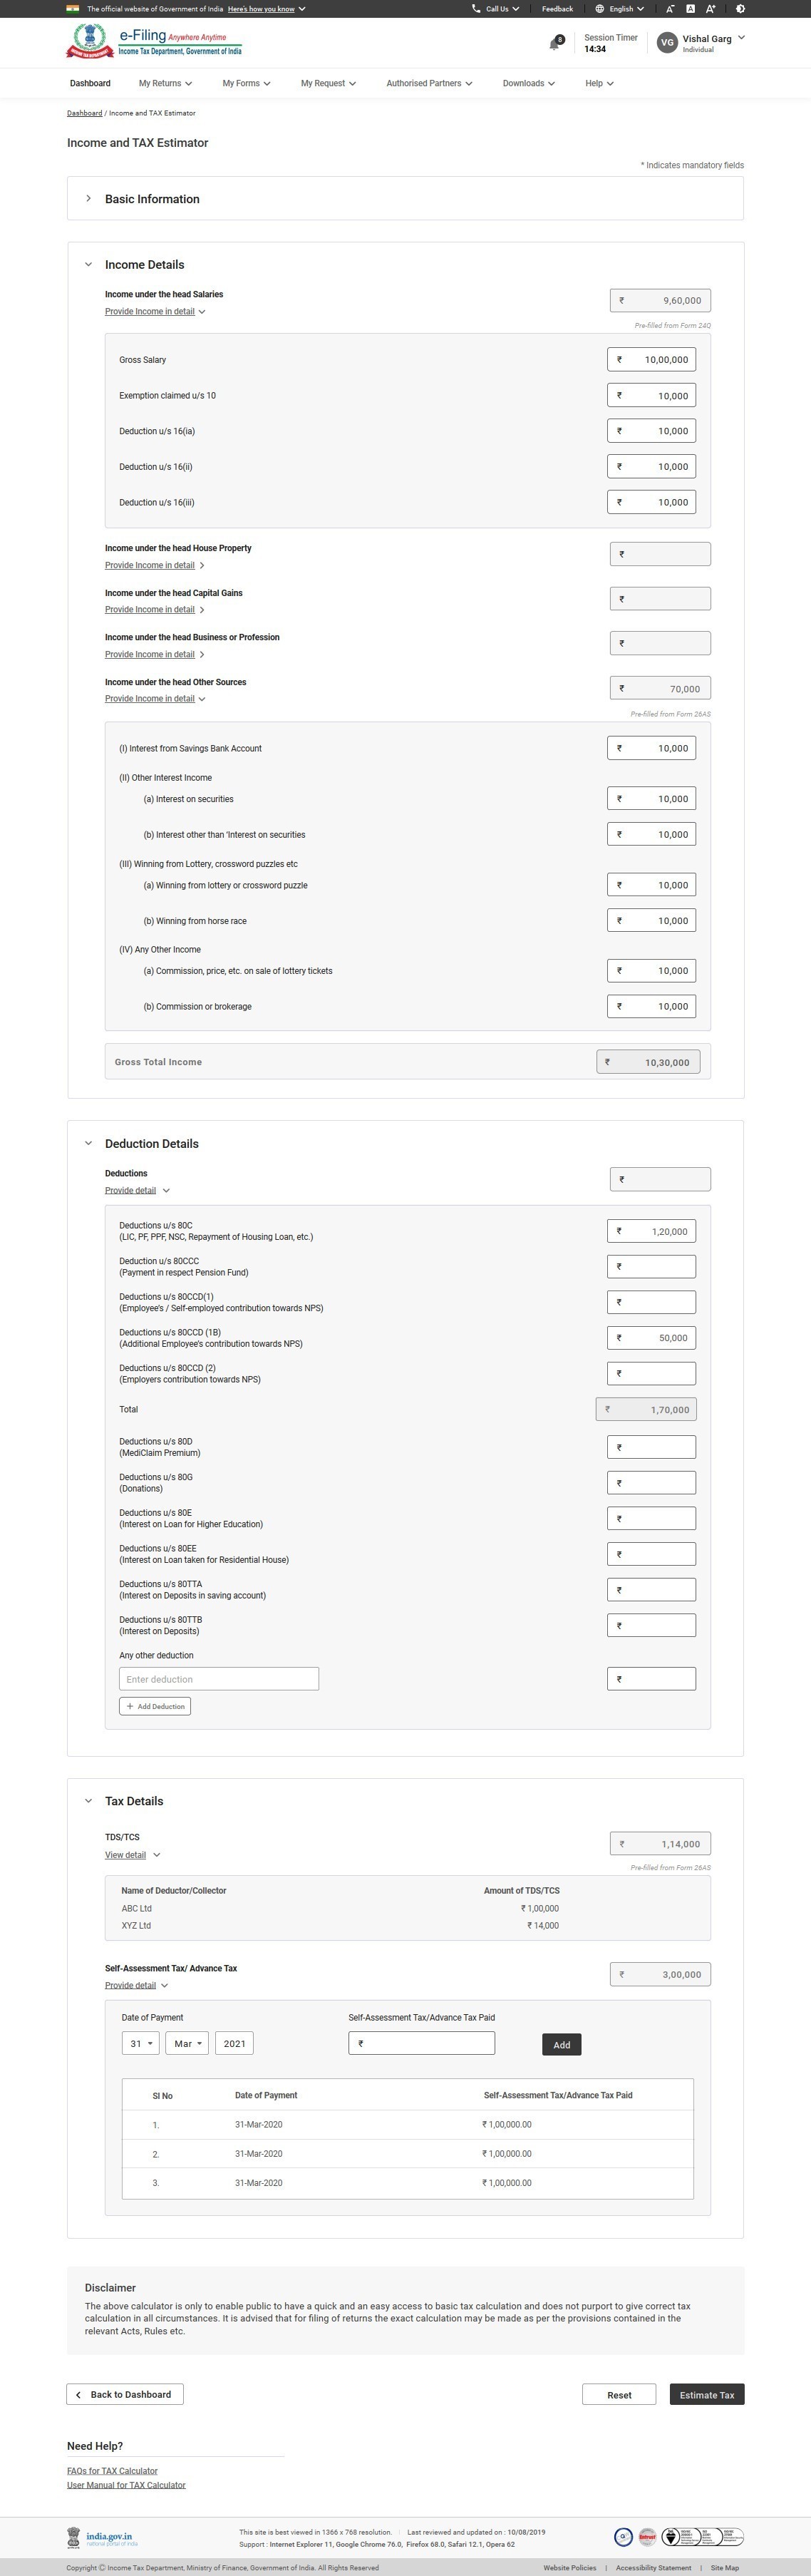The image size is (811, 2576).
Task: Expand the Basic Information section
Action: pos(88,199)
